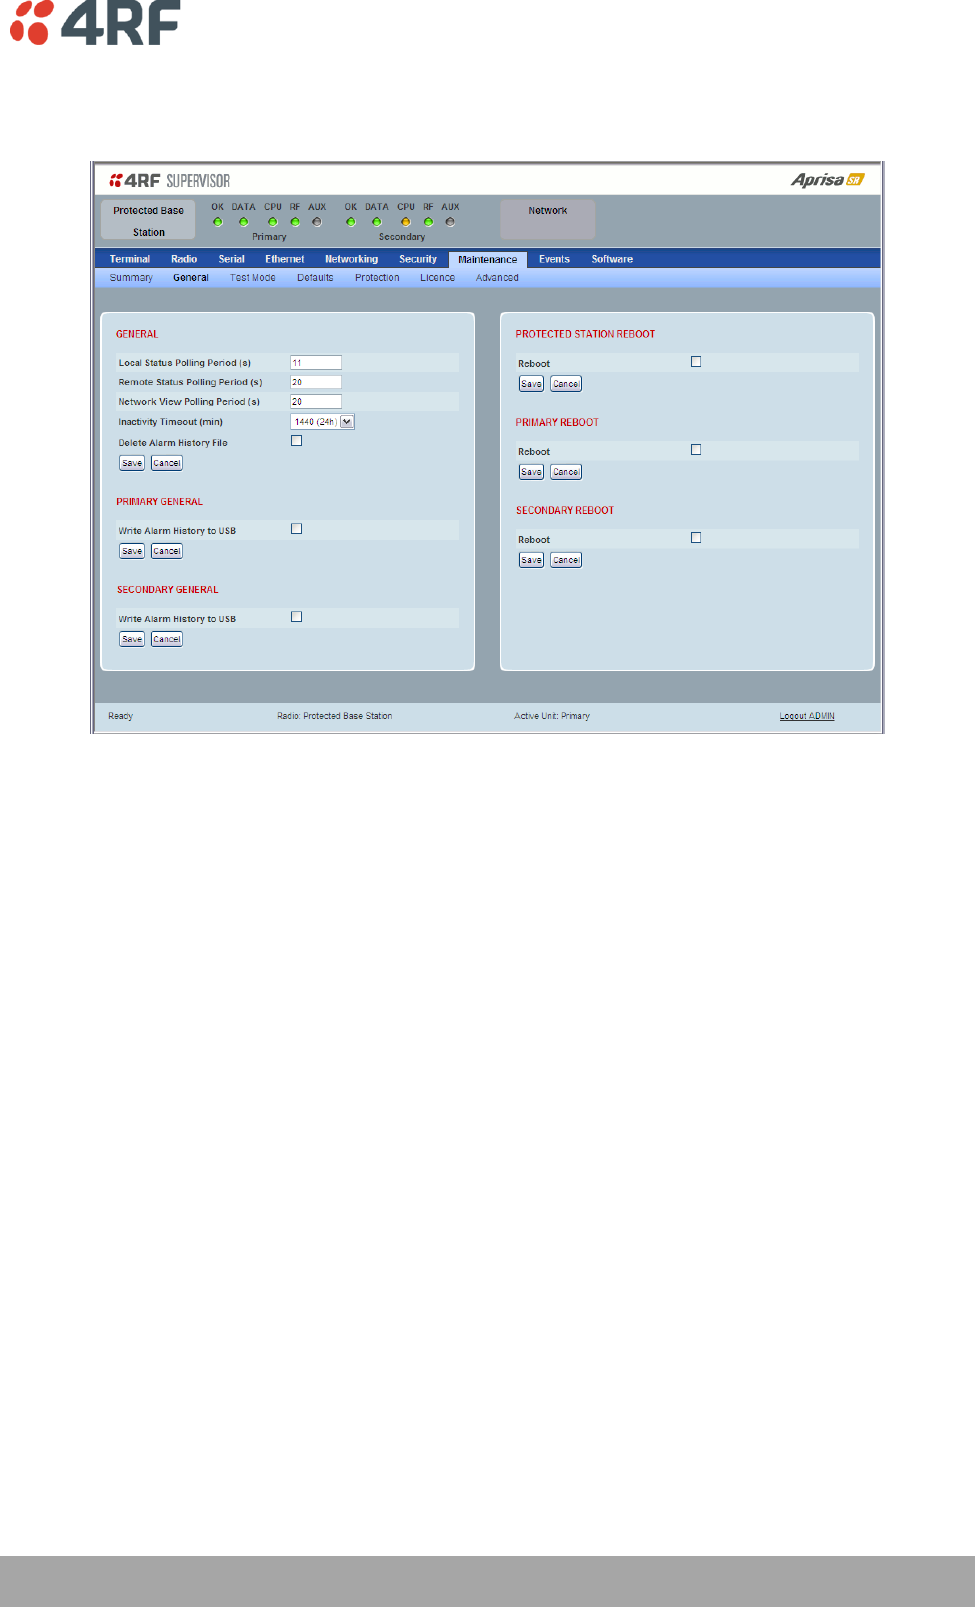
Task: Click the 4RF Supervisor logo
Action: click(170, 180)
